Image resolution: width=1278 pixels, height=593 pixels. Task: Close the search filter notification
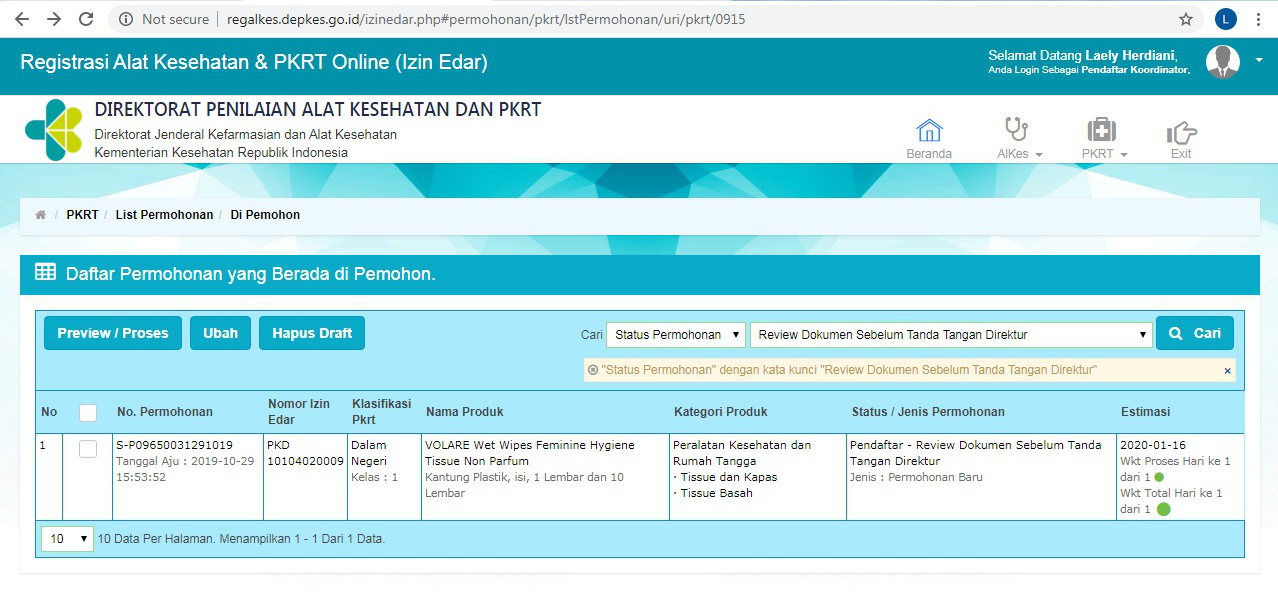(x=1228, y=371)
